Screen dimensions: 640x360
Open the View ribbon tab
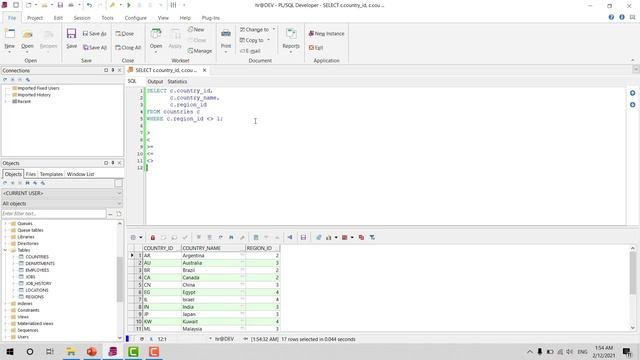pos(163,18)
